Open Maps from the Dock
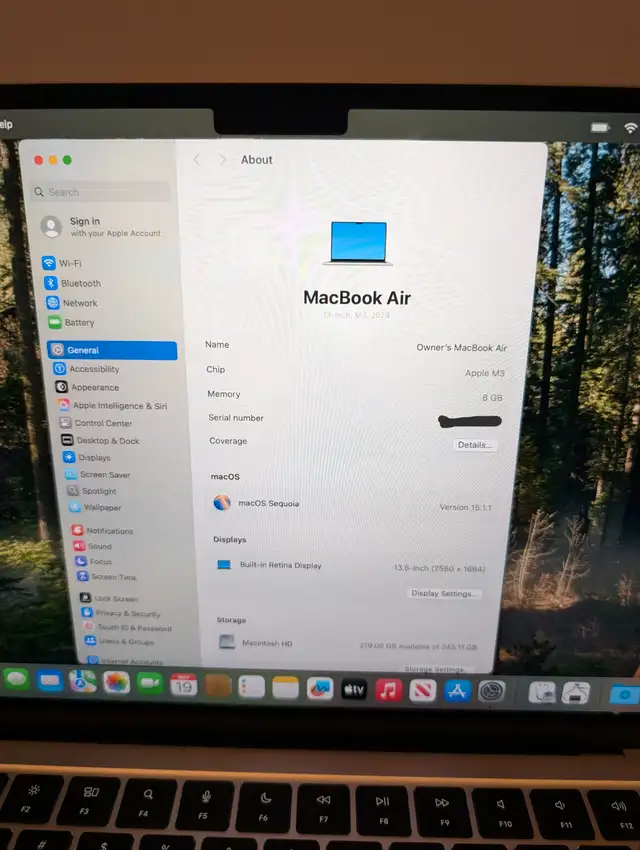The width and height of the screenshot is (640, 850). point(82,682)
